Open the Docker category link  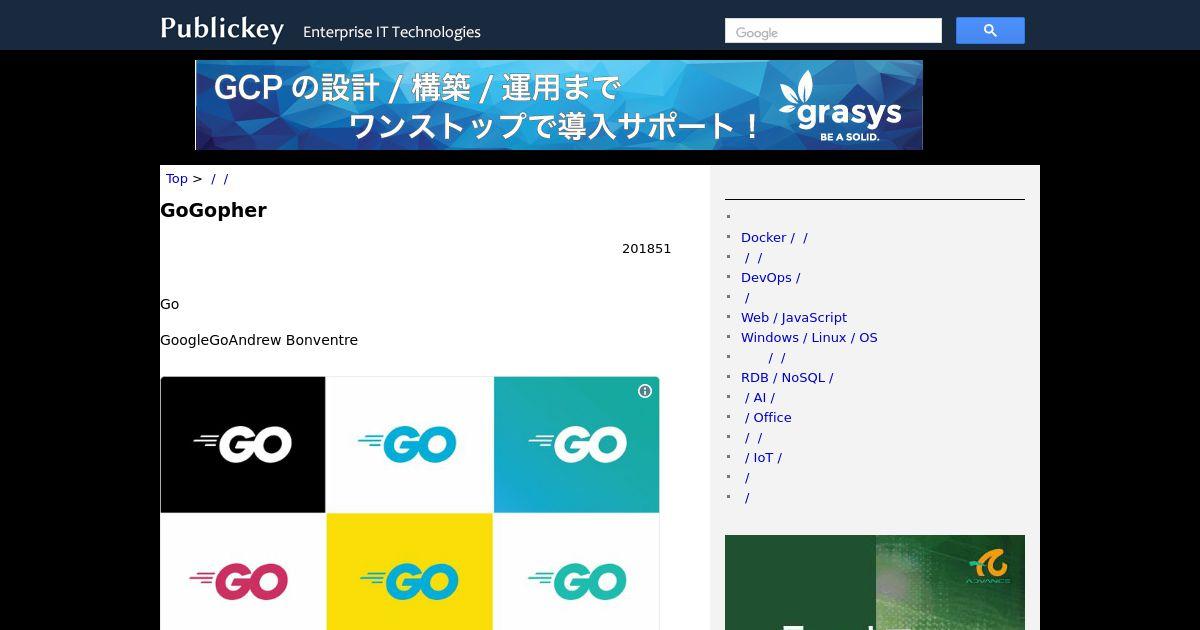pos(774,237)
